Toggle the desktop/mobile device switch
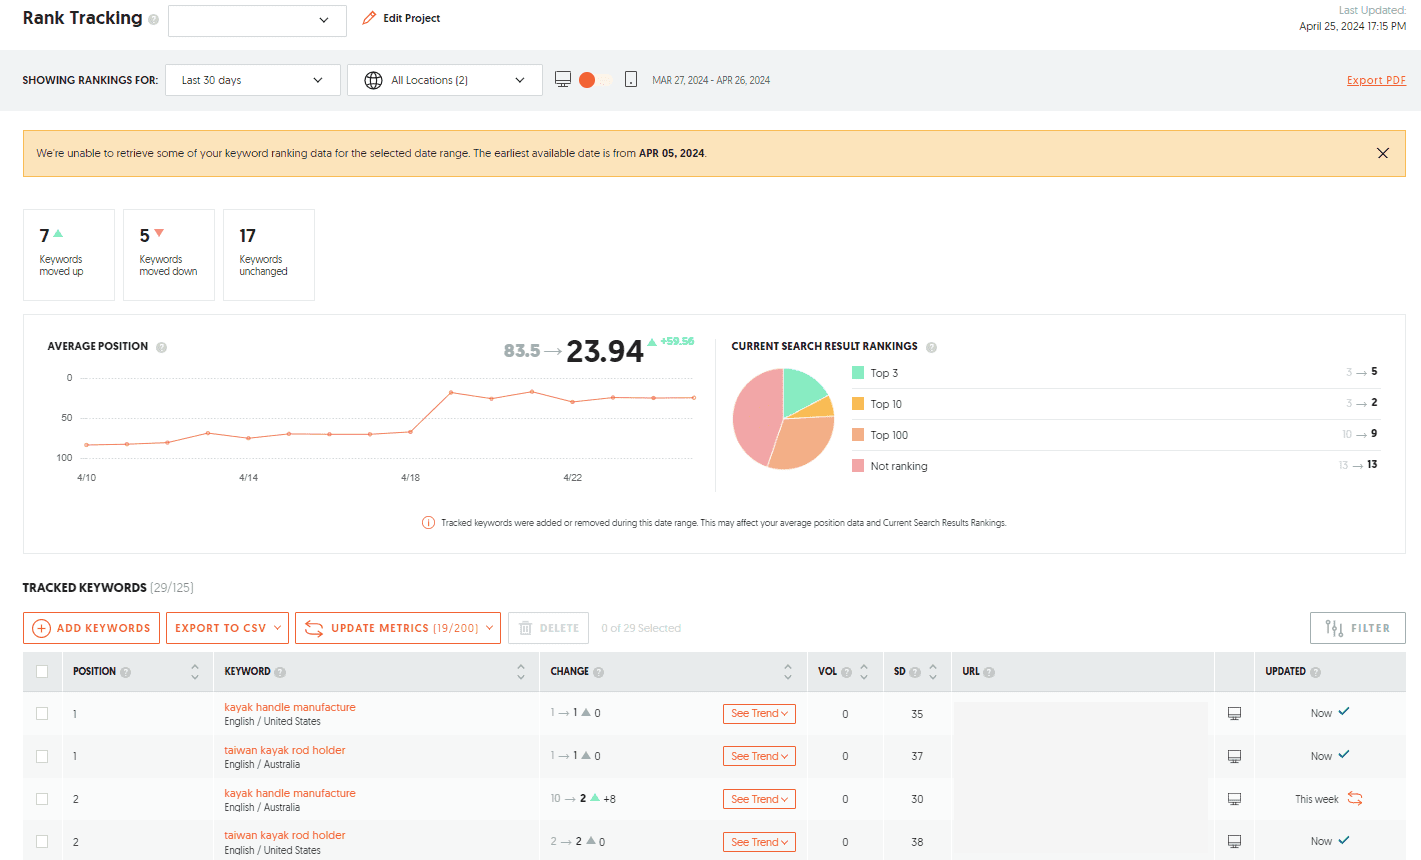 (596, 79)
